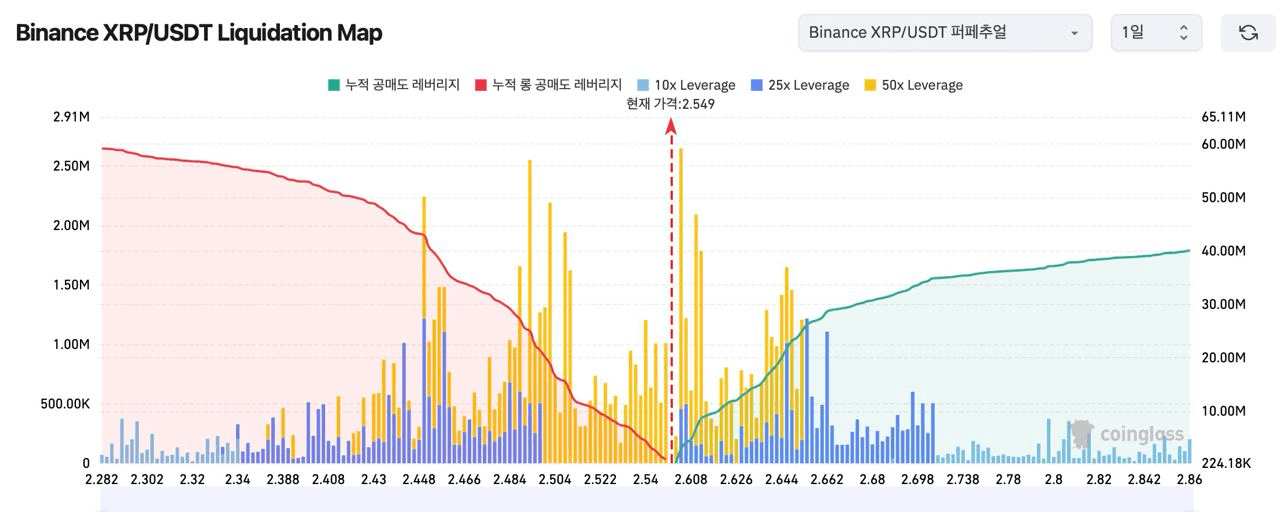Hide the 25x Leverage series via legend
The image size is (1280, 512).
tap(807, 85)
